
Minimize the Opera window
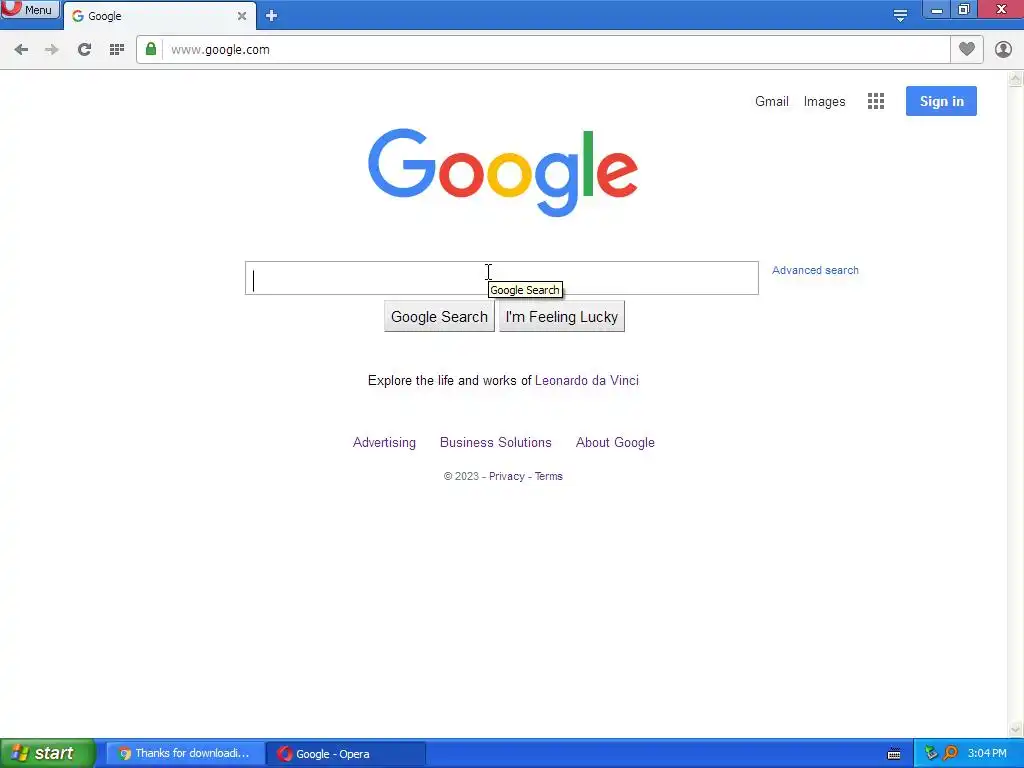click(936, 9)
